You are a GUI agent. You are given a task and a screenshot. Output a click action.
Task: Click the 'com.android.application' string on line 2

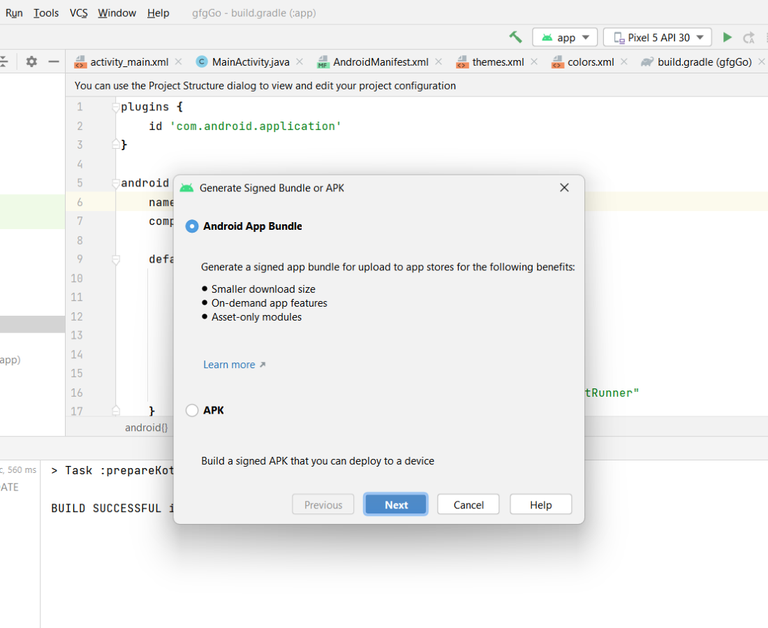tap(255, 126)
